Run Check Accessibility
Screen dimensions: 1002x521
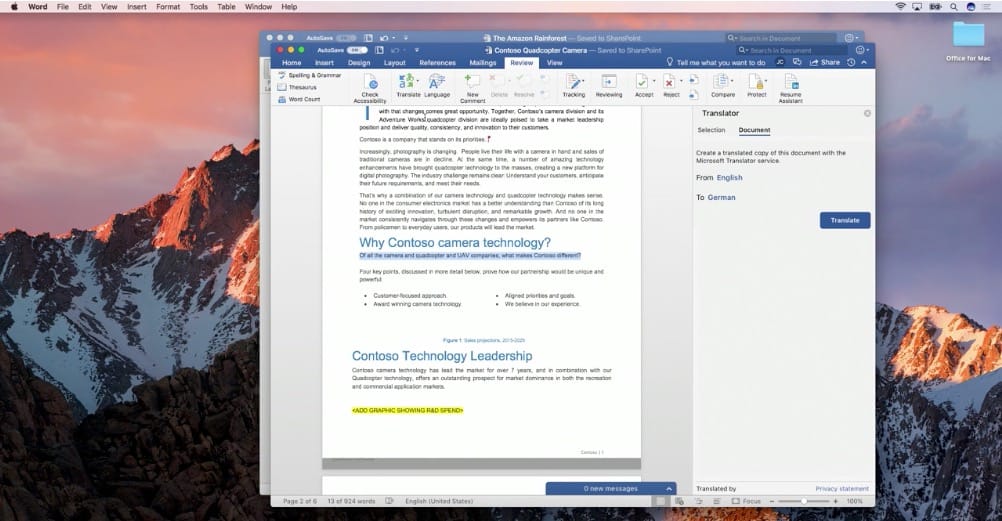tap(370, 88)
